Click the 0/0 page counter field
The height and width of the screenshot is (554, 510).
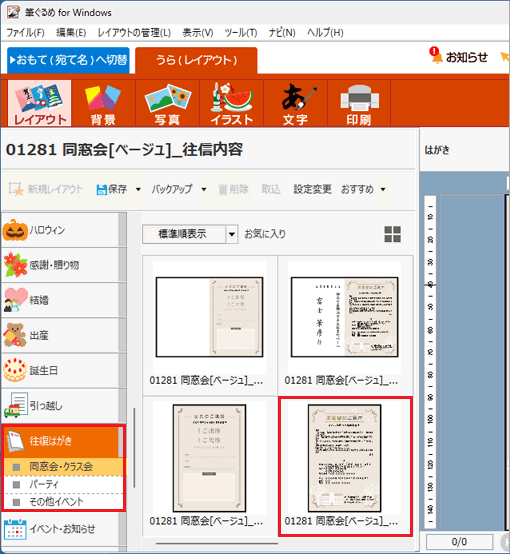point(459,541)
